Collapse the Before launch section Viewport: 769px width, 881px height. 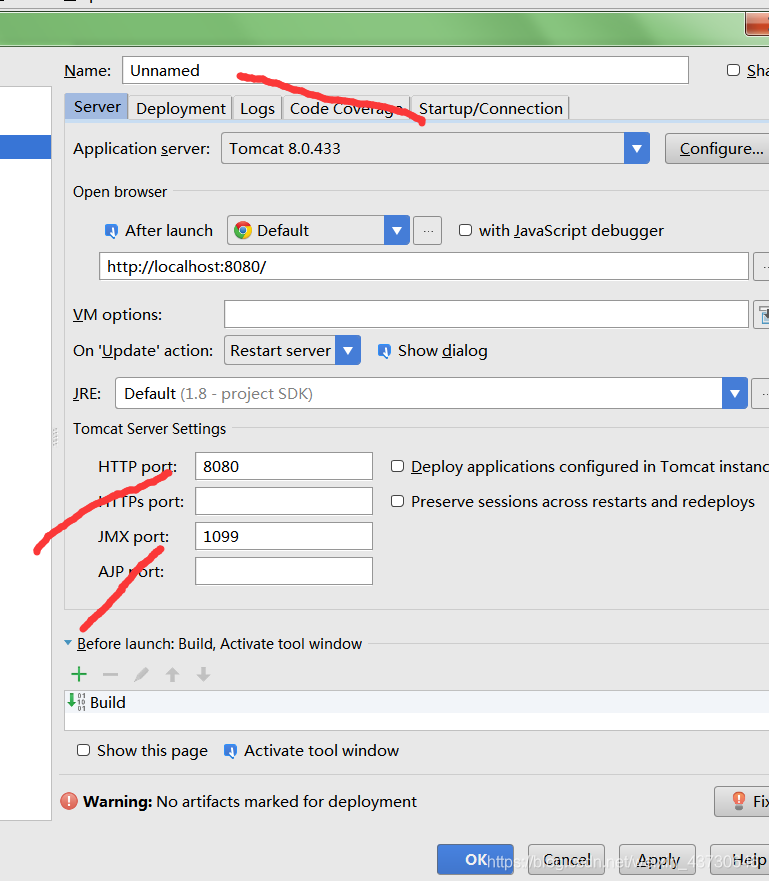click(68, 643)
